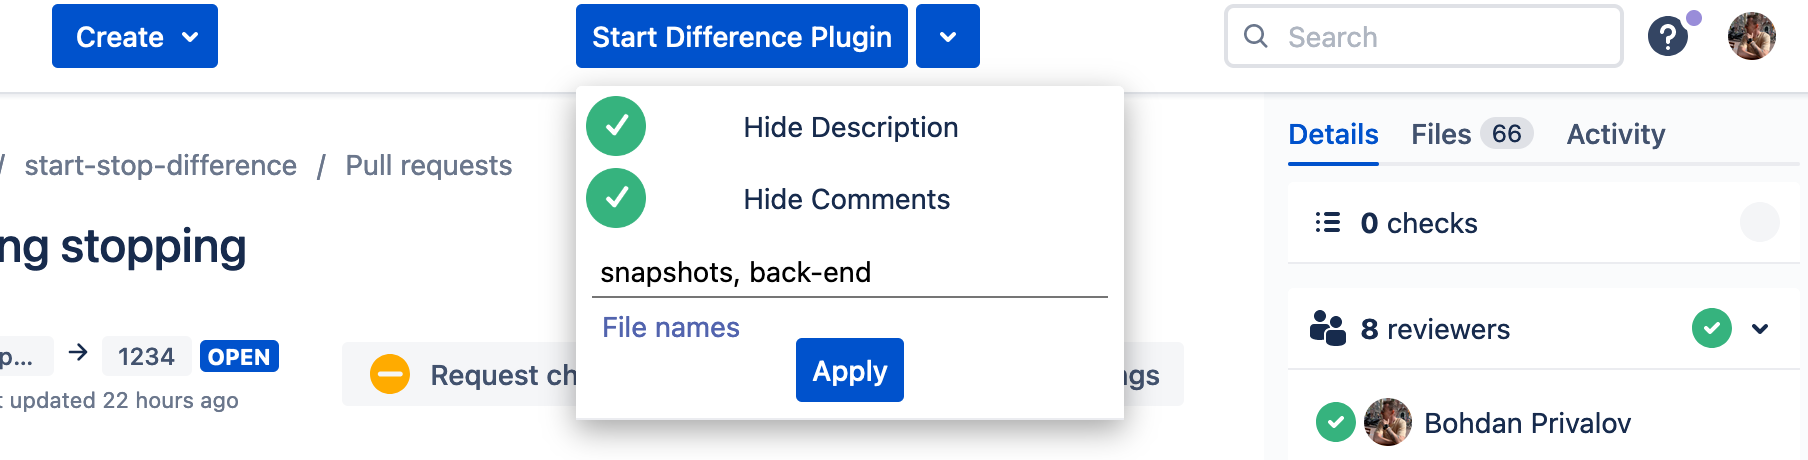The width and height of the screenshot is (1808, 460).
Task: Toggle the Hide Description checkbox
Action: 616,126
